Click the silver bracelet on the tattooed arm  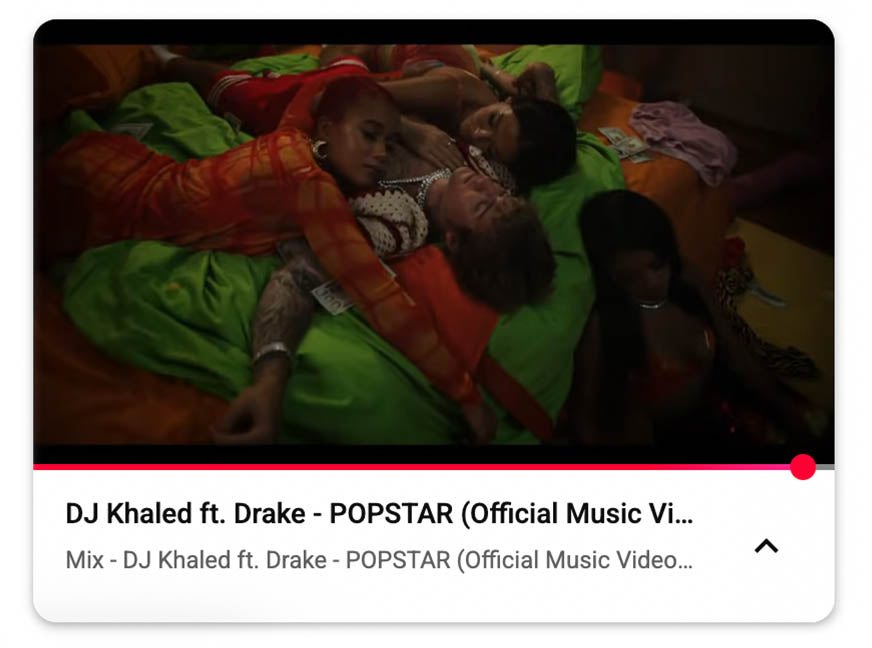click(271, 353)
